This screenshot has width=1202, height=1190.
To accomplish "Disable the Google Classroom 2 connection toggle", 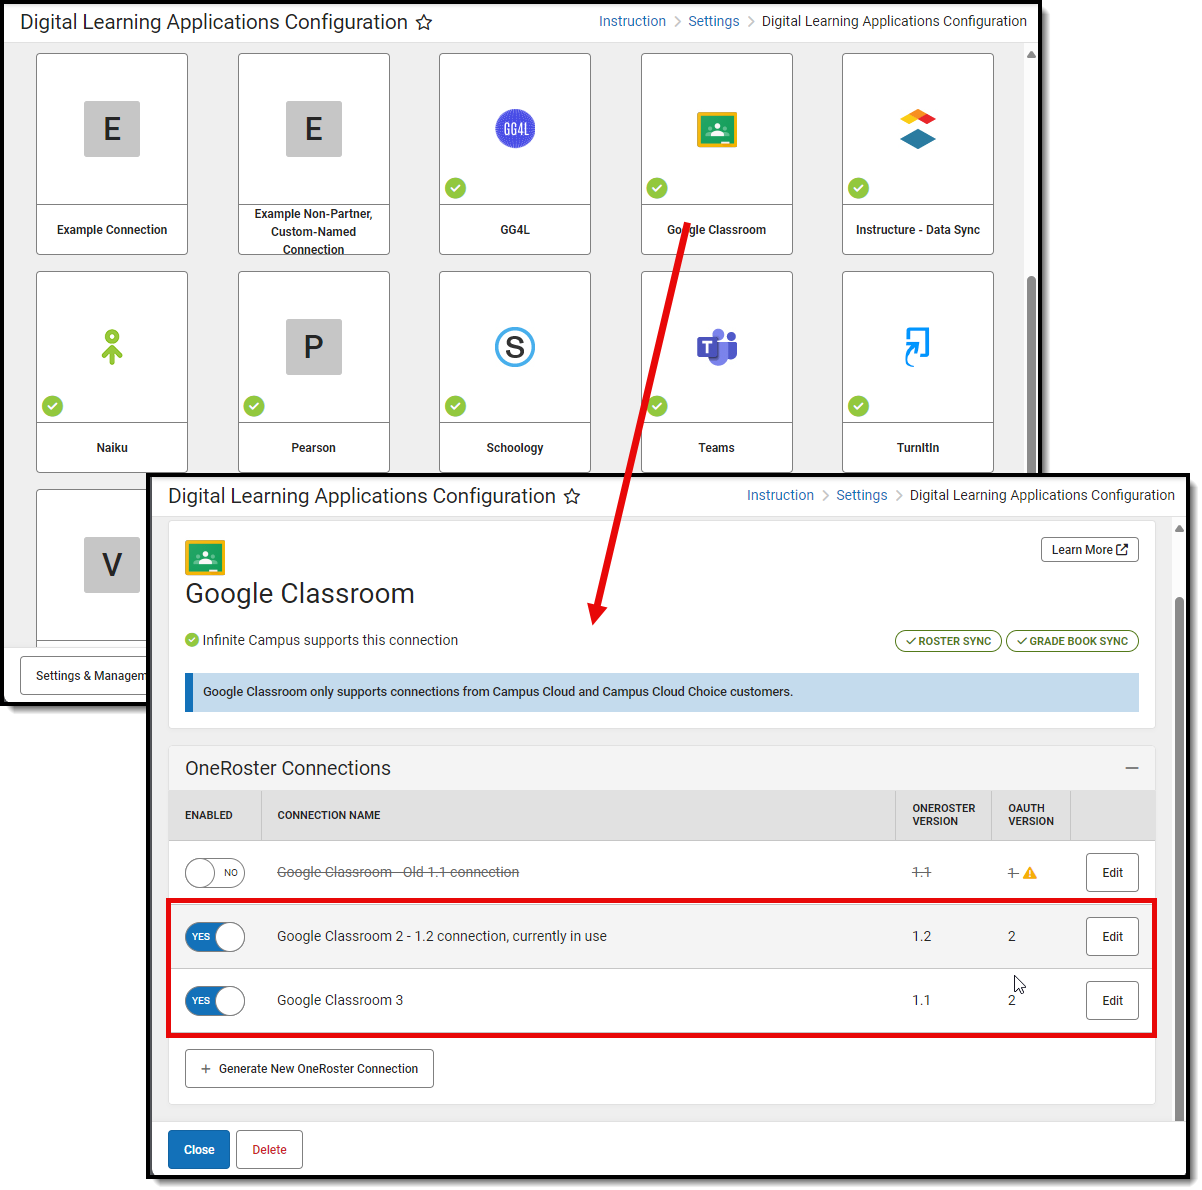I will tap(215, 937).
